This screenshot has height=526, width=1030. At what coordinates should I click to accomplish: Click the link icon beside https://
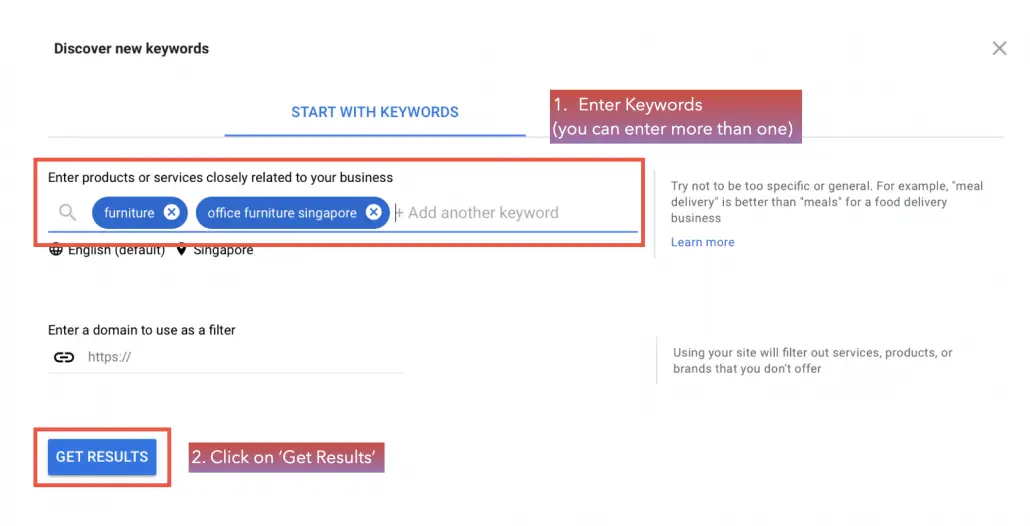point(64,357)
